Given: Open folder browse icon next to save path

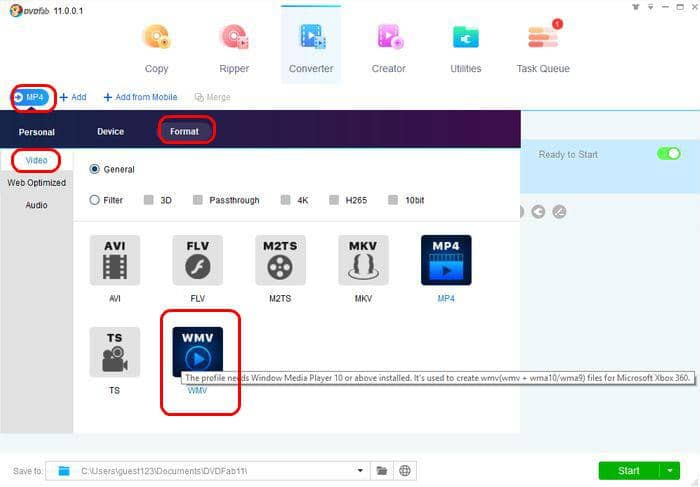Looking at the screenshot, I should pos(382,470).
